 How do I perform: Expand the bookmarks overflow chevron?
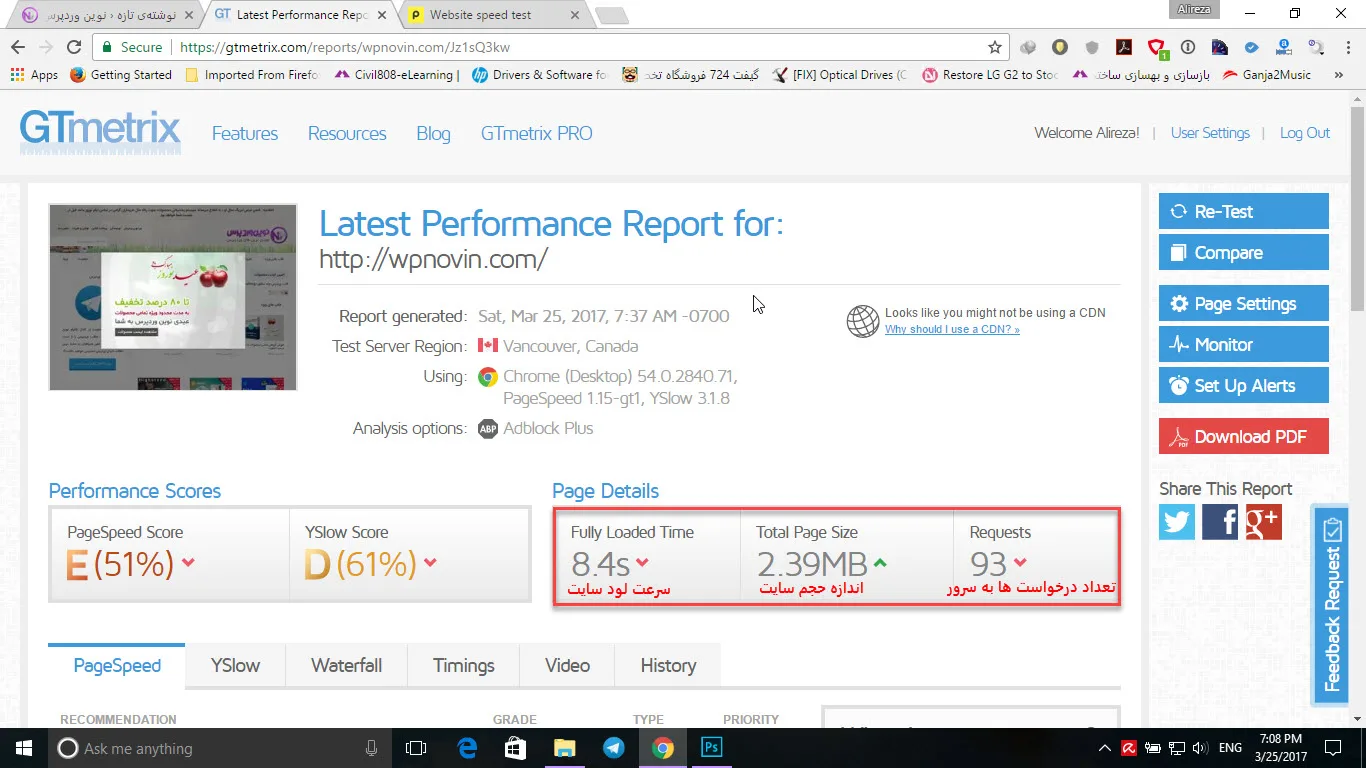[1337, 75]
